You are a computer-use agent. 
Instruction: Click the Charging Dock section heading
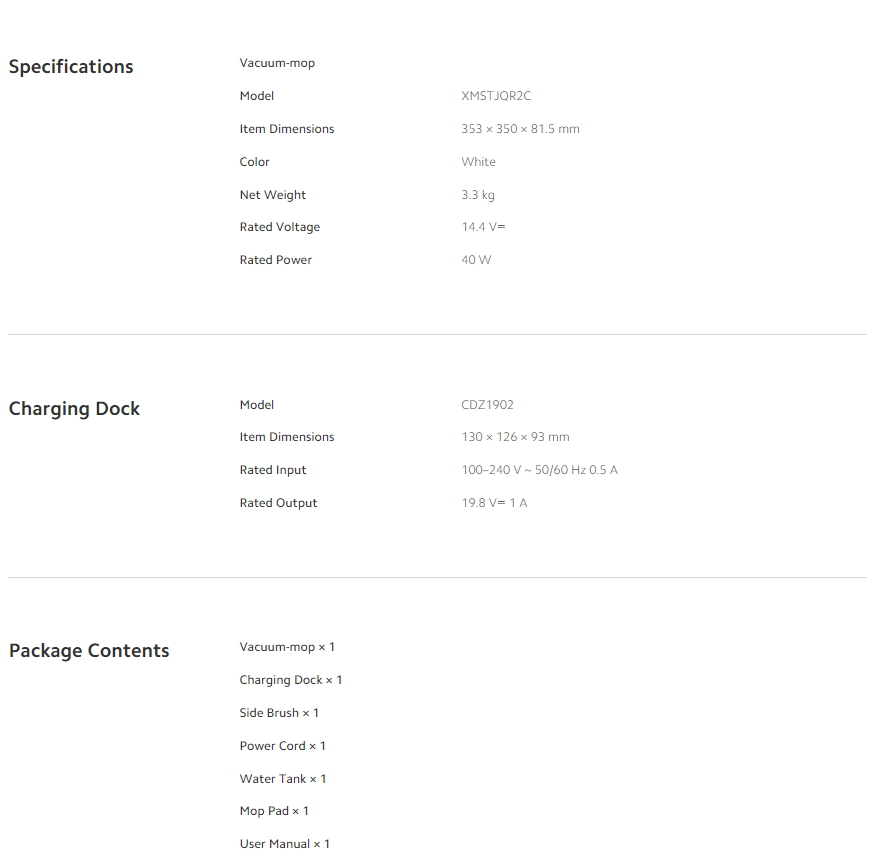click(75, 409)
